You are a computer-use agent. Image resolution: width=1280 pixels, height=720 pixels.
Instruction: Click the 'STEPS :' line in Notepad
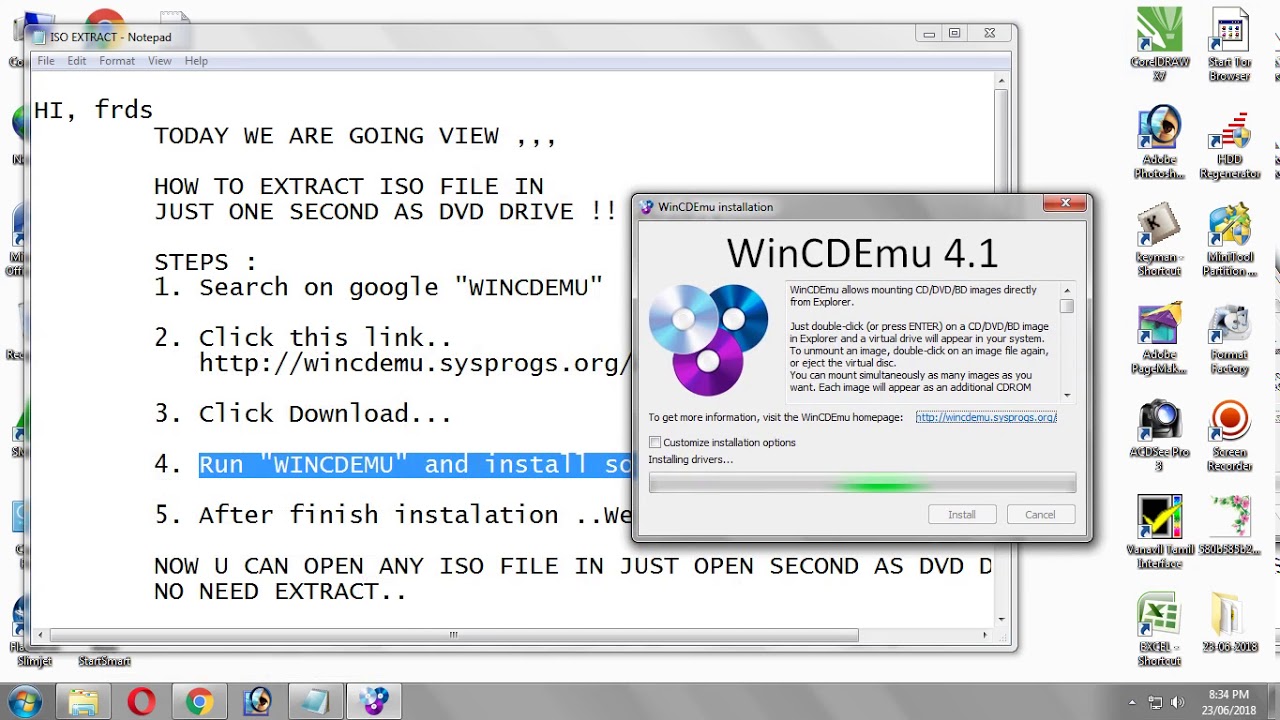pos(205,262)
